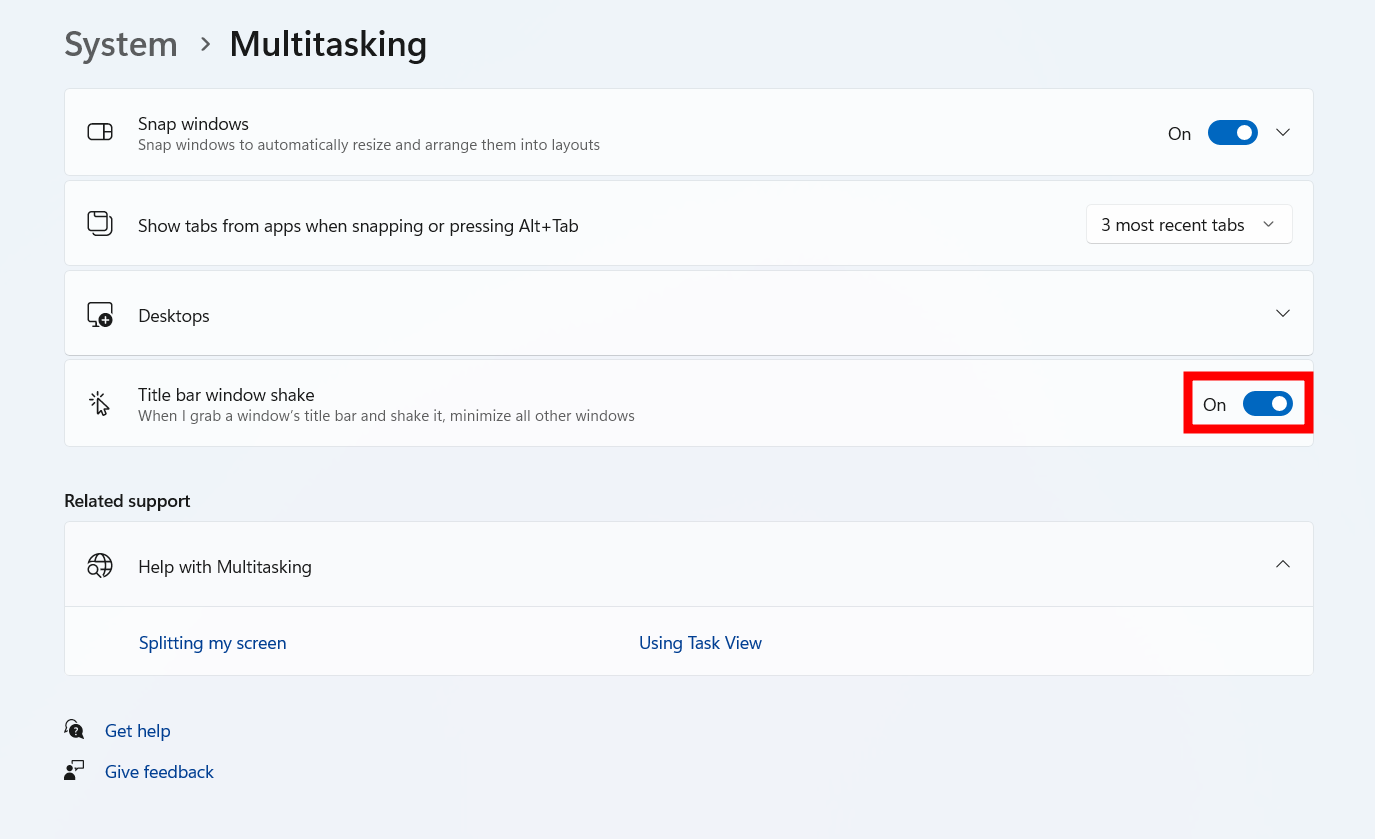Click the Multitasking page heading
The image size is (1375, 839).
[328, 44]
